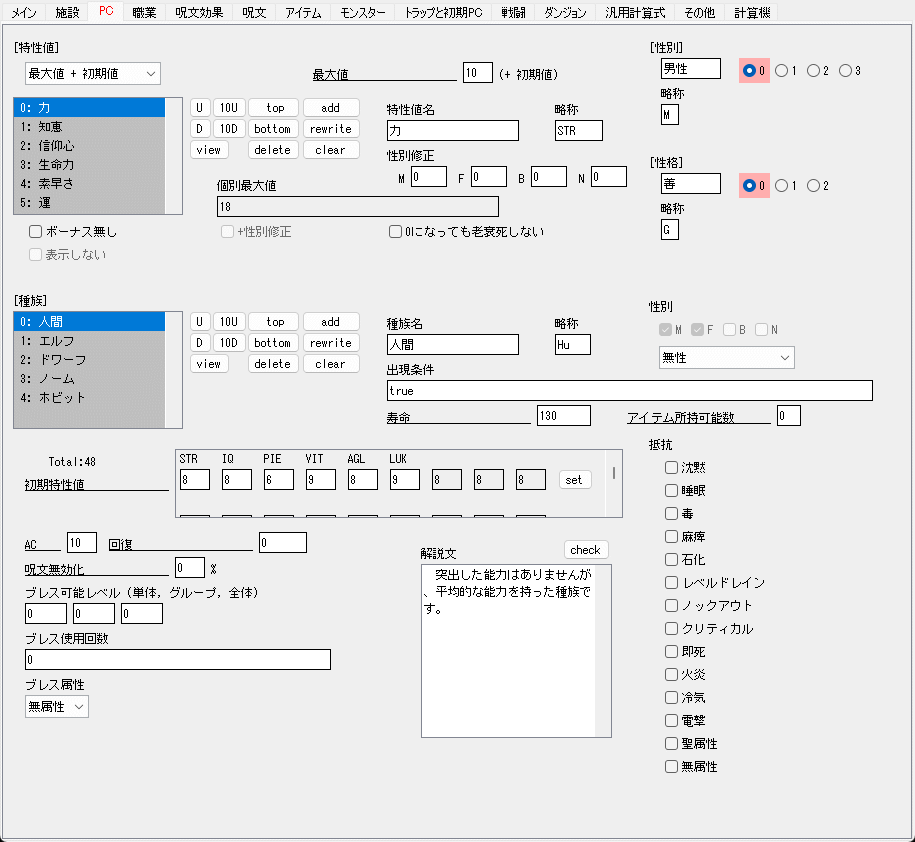Switch to the モンスター tab
Screen dimensions: 915x842
click(362, 12)
